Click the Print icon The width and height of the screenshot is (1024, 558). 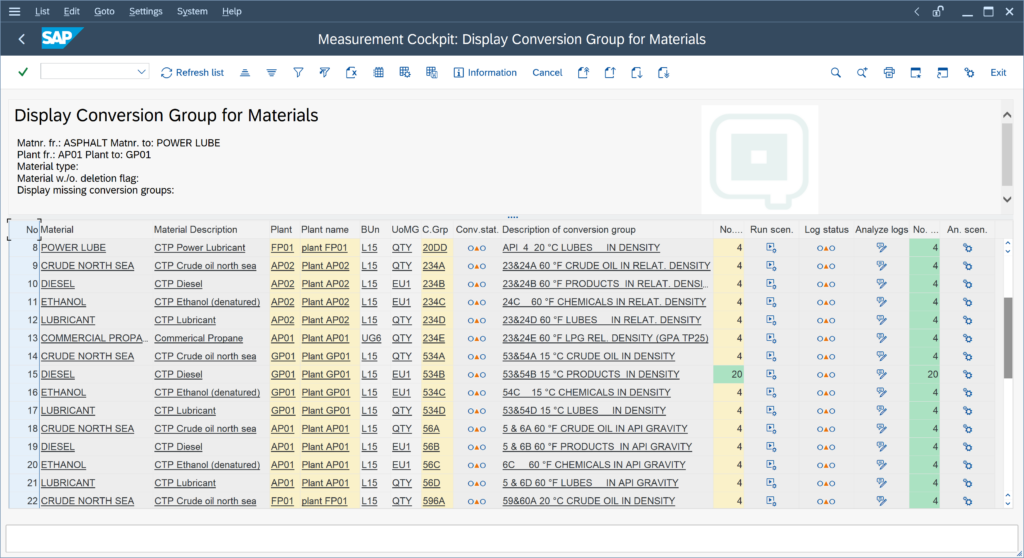coord(889,73)
